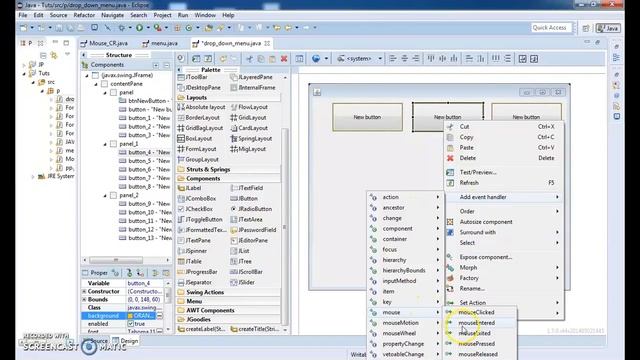Click the Structure tree horizontal scrollbar
Viewport: 640px width, 360px height.
pos(116,260)
